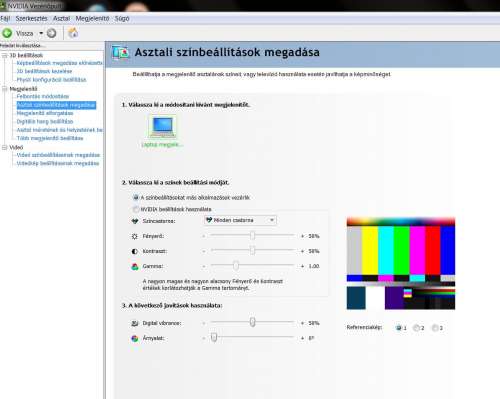Increase Gamma with its plus button

[302, 266]
